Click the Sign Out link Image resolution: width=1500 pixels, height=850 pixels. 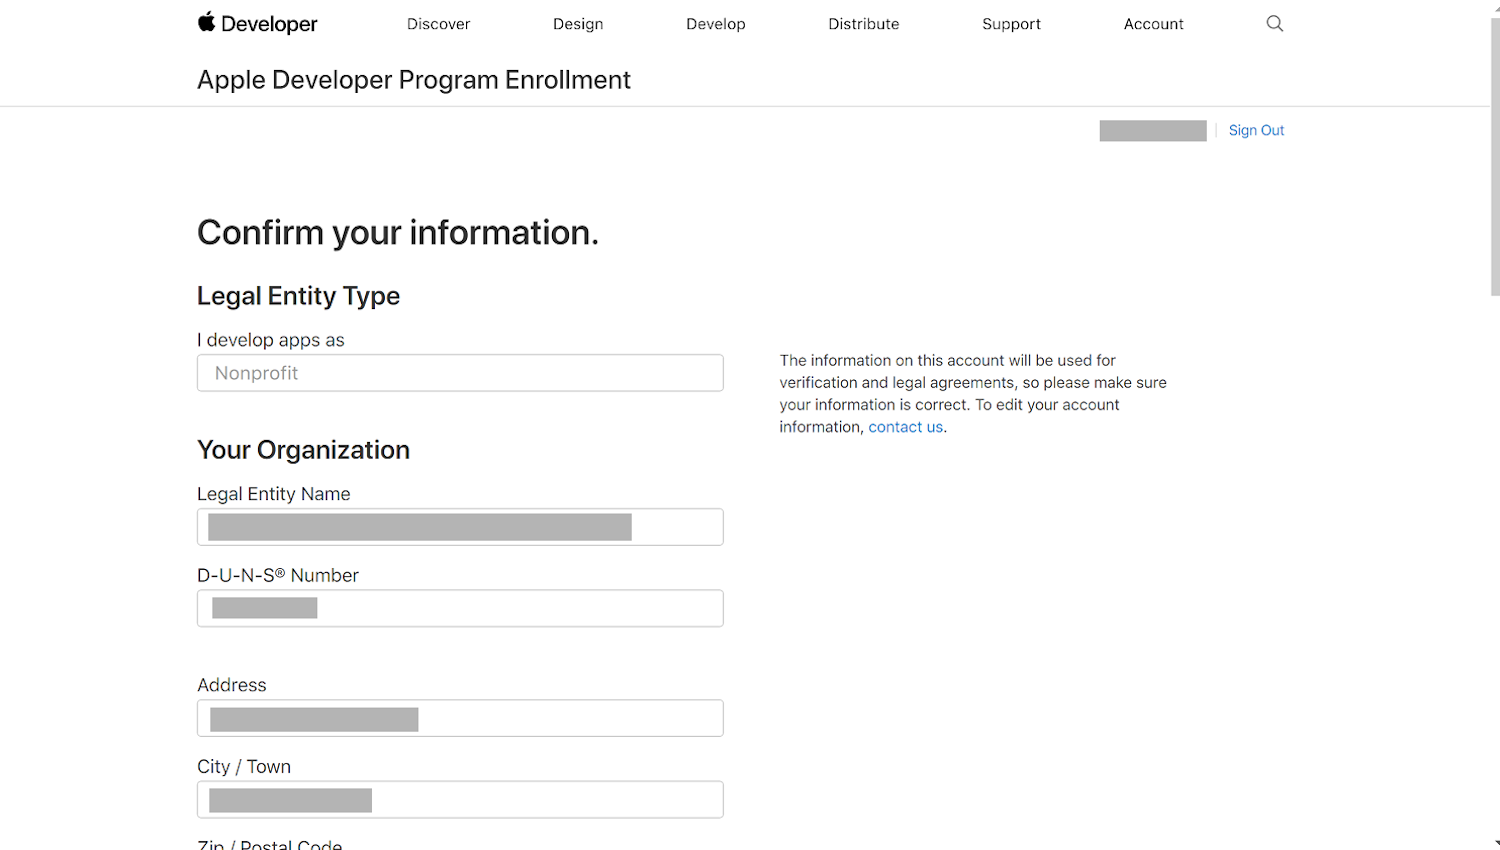click(x=1256, y=130)
